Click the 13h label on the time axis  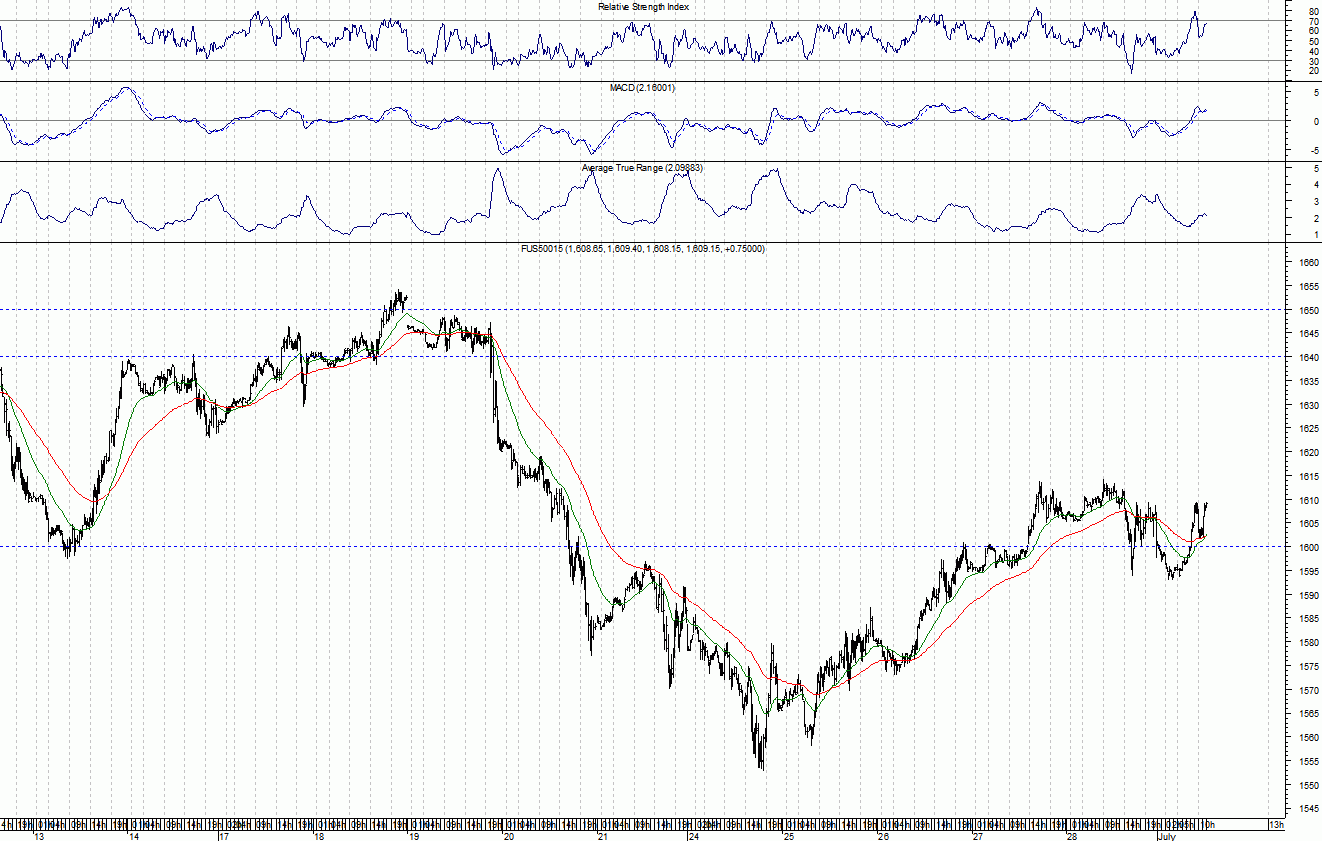pyautogui.click(x=1276, y=825)
